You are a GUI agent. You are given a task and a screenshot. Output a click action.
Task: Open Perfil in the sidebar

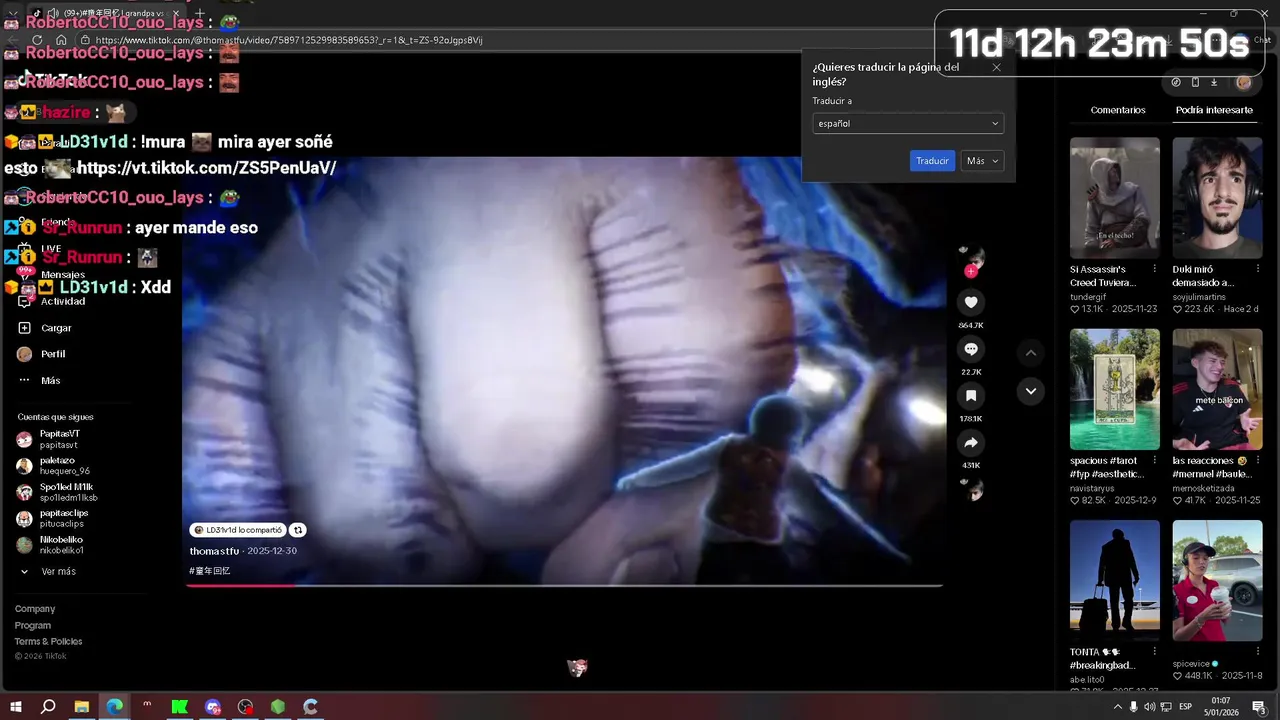click(x=42, y=354)
